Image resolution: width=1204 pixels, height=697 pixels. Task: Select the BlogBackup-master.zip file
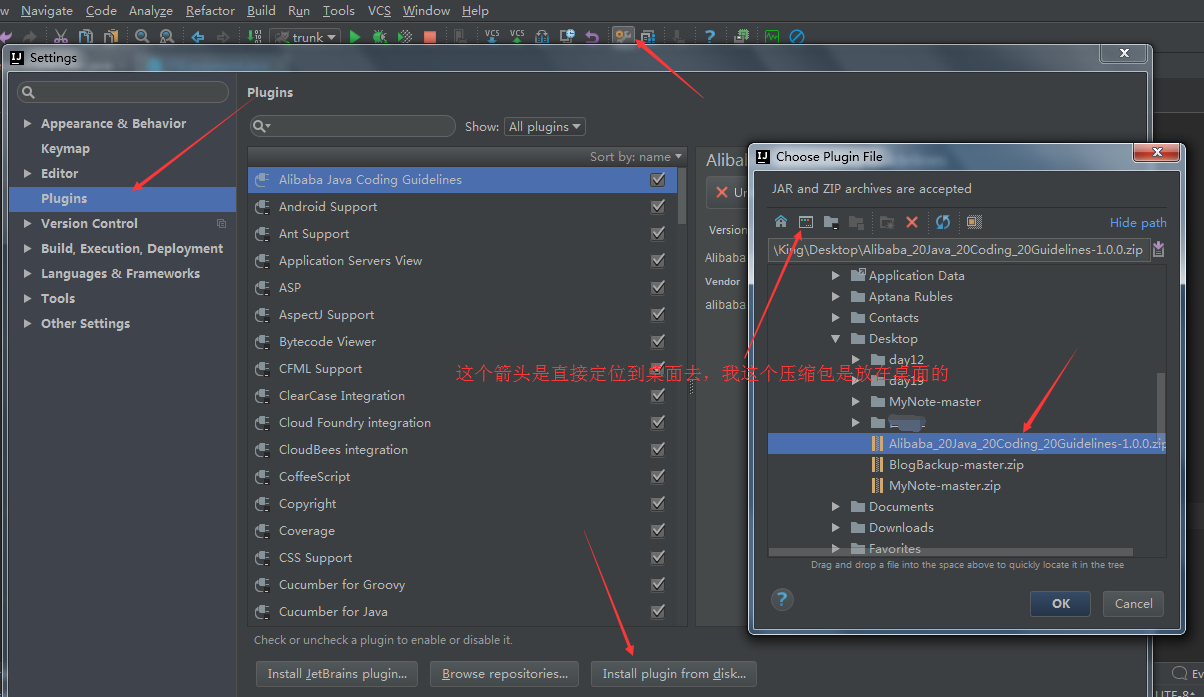[955, 465]
